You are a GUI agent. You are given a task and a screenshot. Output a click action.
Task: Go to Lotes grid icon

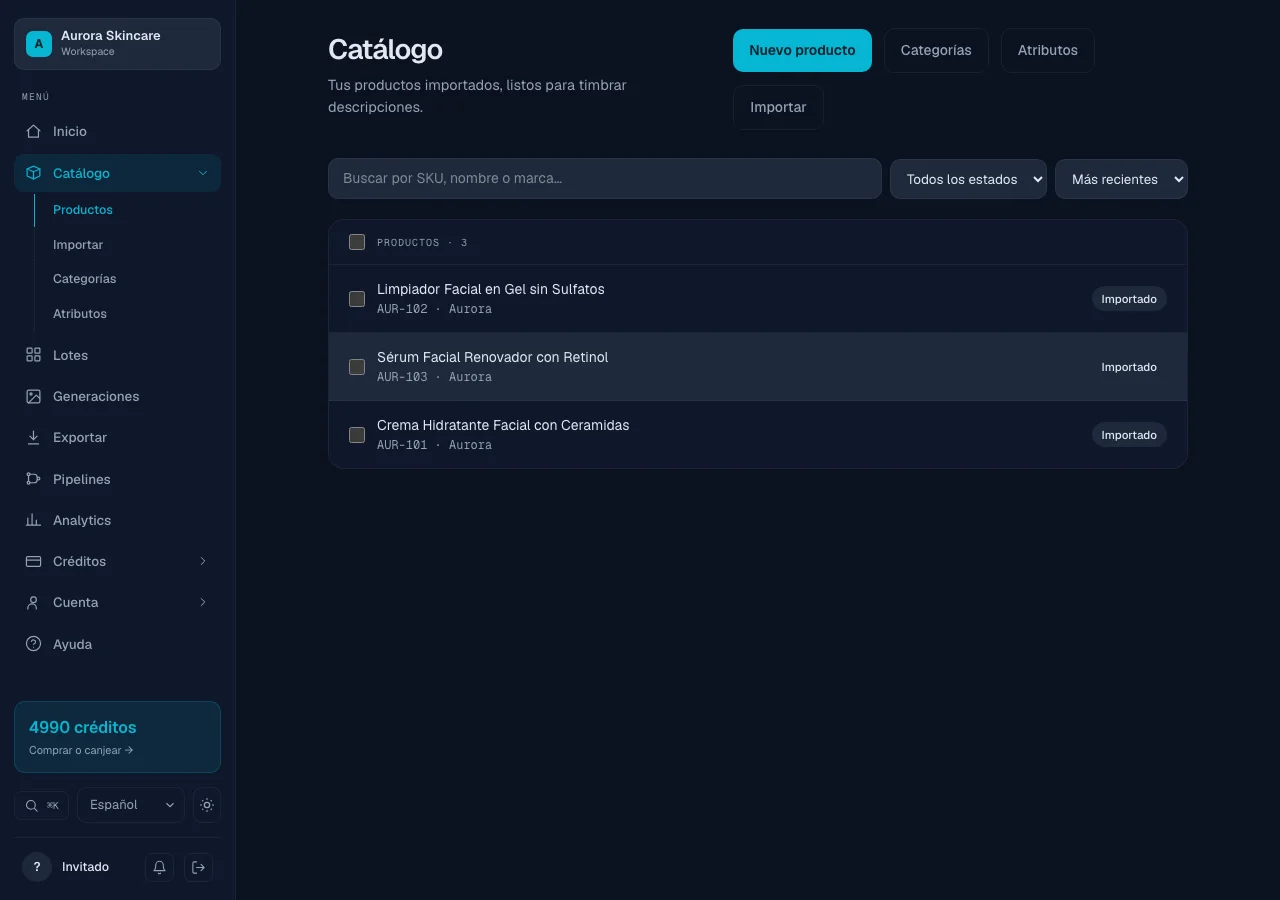tap(33, 355)
